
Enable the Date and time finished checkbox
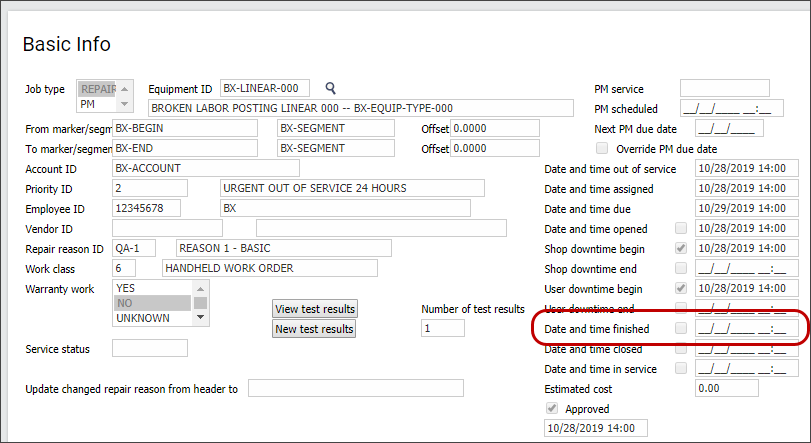681,328
